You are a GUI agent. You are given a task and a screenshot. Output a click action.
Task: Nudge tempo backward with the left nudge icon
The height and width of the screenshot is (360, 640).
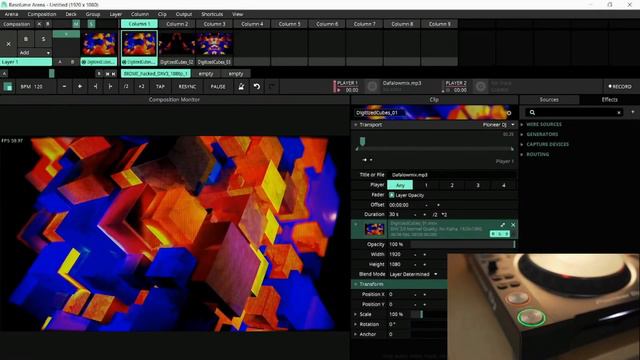point(95,87)
